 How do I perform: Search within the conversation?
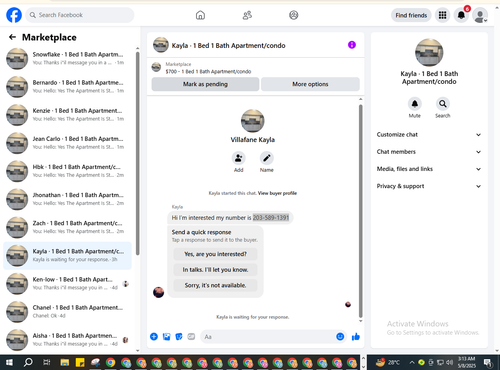pos(443,104)
